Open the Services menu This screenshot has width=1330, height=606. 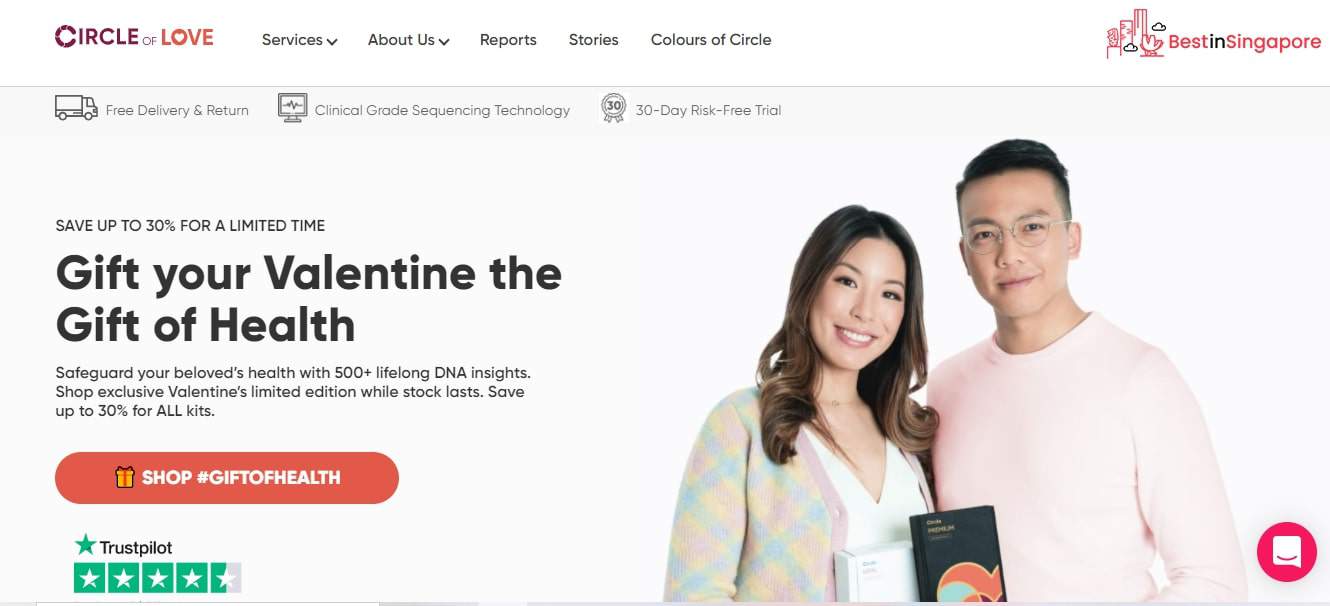coord(299,40)
